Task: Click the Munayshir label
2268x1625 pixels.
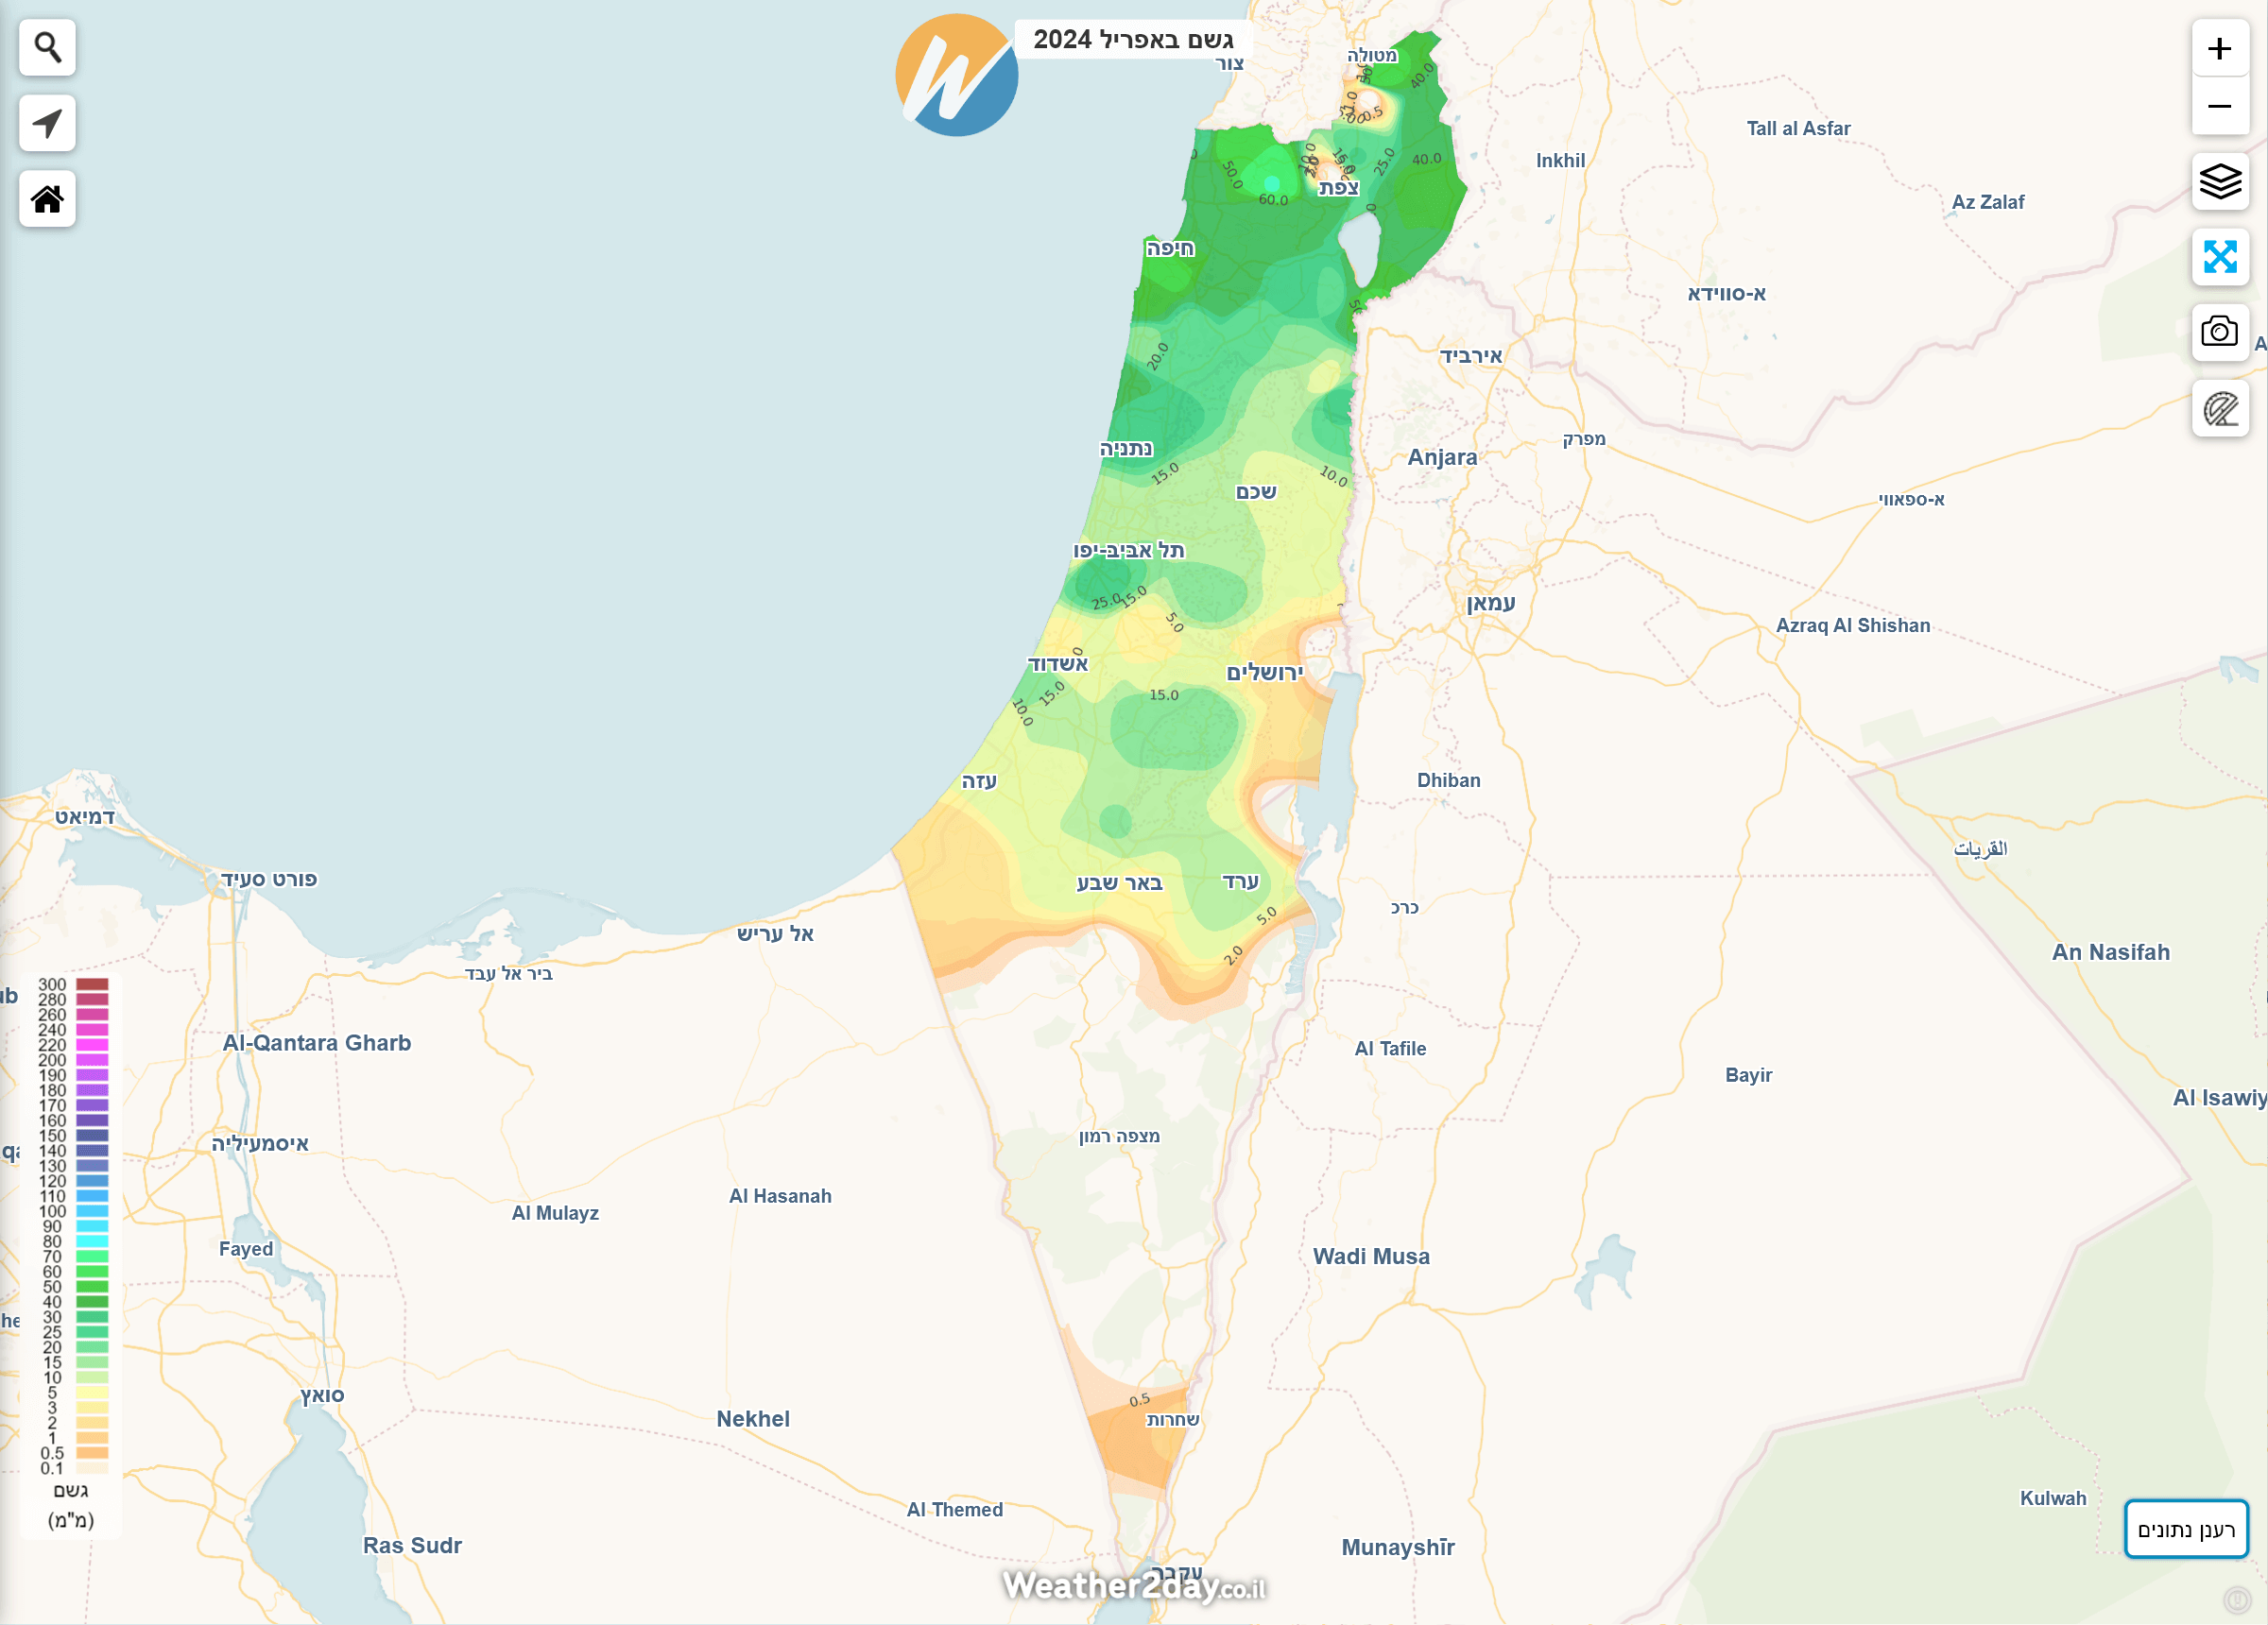Action: tap(1398, 1547)
